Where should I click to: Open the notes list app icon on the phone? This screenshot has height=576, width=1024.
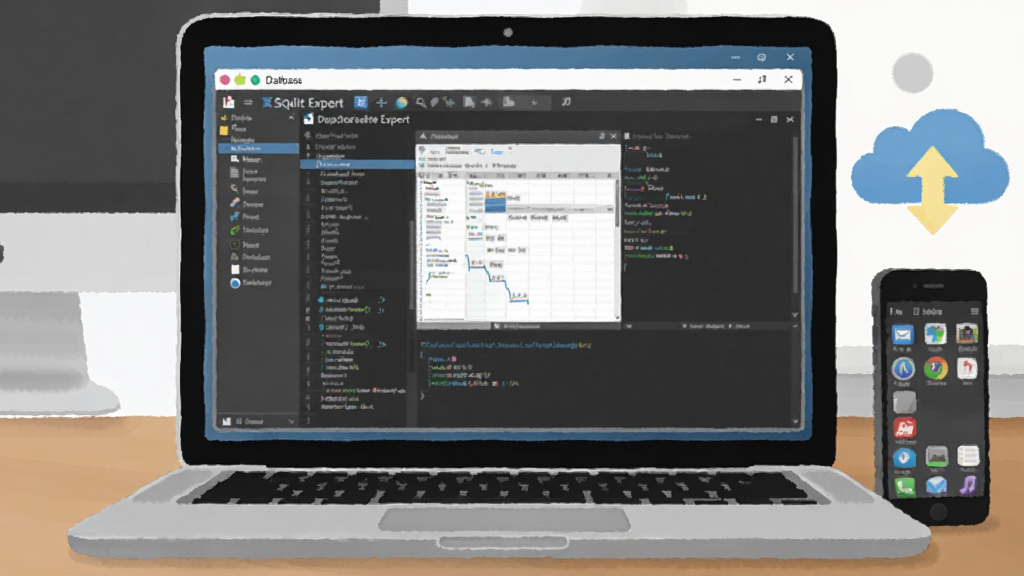coord(967,456)
